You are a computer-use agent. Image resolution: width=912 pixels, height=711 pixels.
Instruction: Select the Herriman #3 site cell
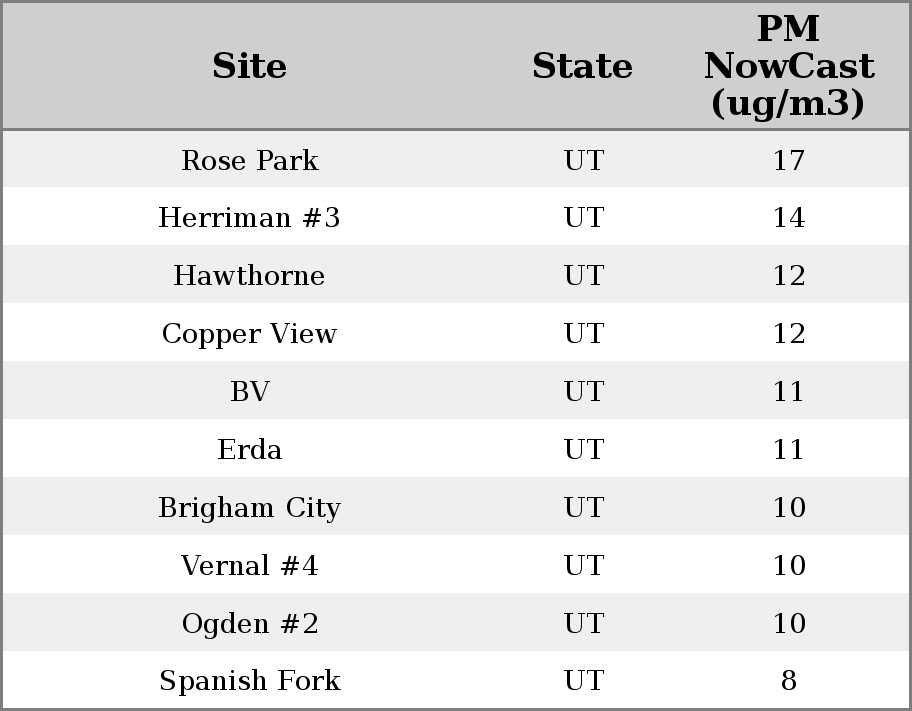coord(249,218)
